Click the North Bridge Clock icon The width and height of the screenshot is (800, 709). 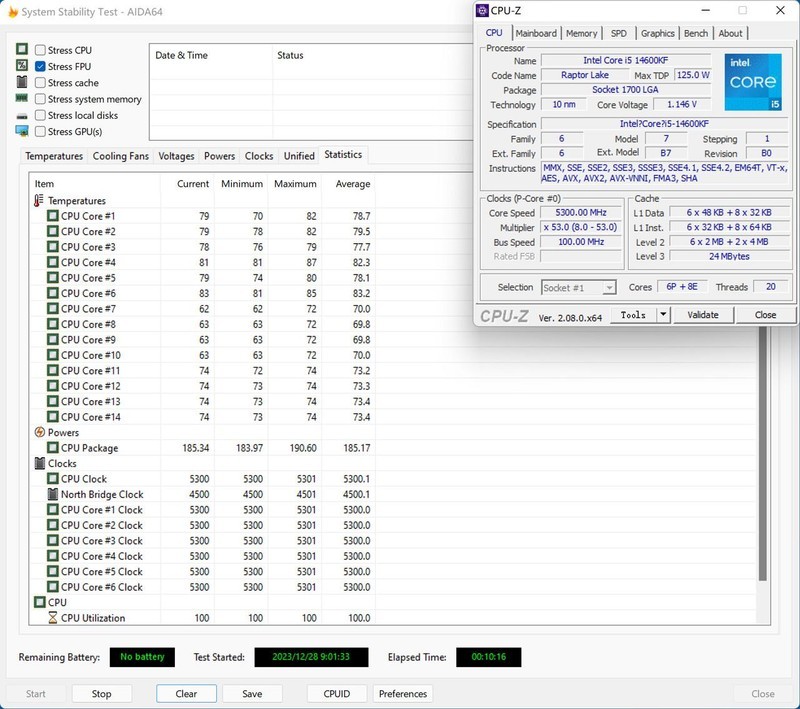(53, 494)
